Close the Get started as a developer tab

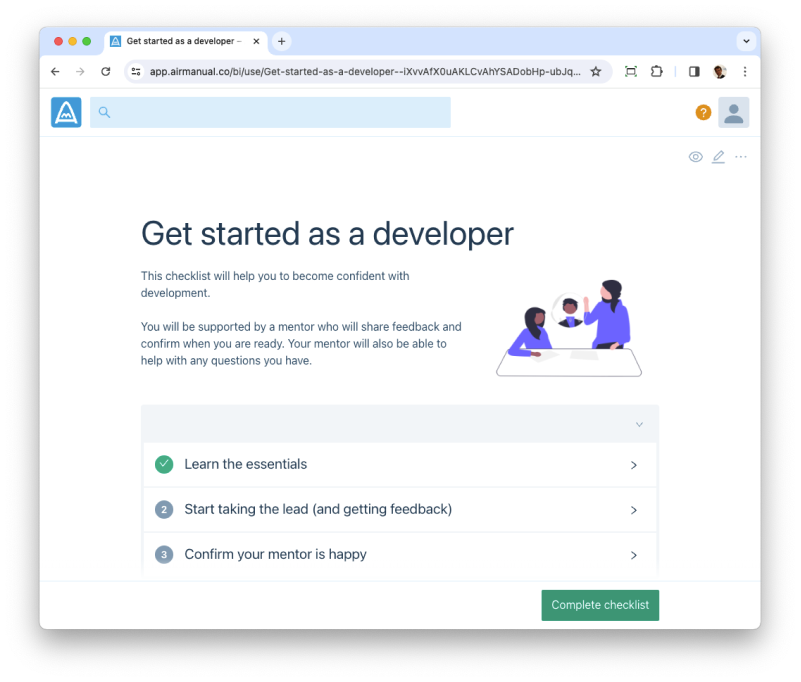(x=256, y=41)
